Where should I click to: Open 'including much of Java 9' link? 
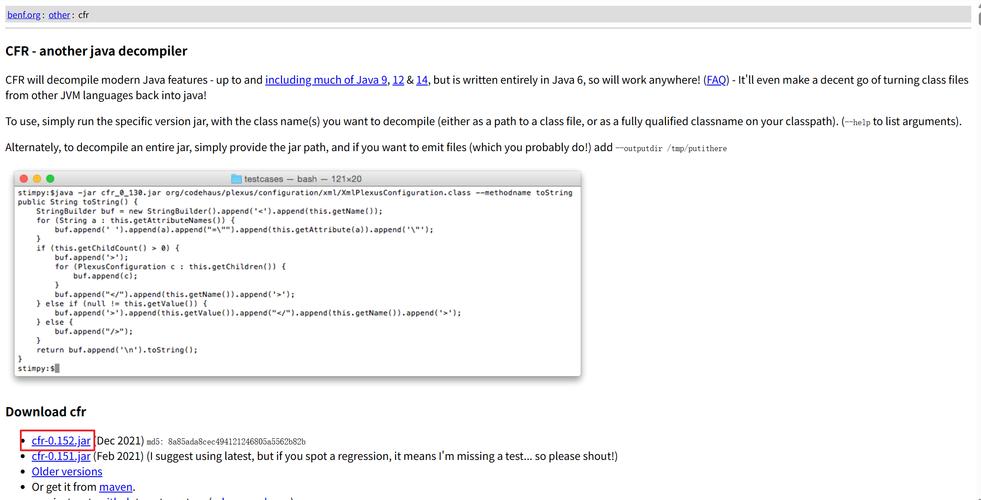326,80
